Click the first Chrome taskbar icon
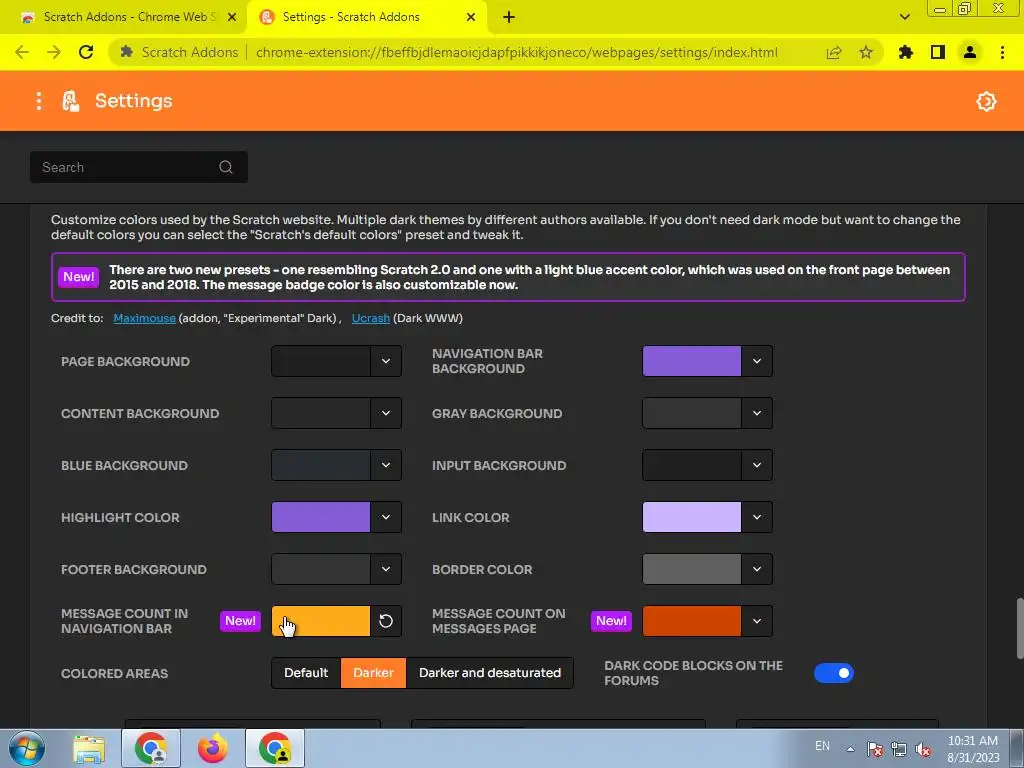This screenshot has width=1024, height=768. 151,748
